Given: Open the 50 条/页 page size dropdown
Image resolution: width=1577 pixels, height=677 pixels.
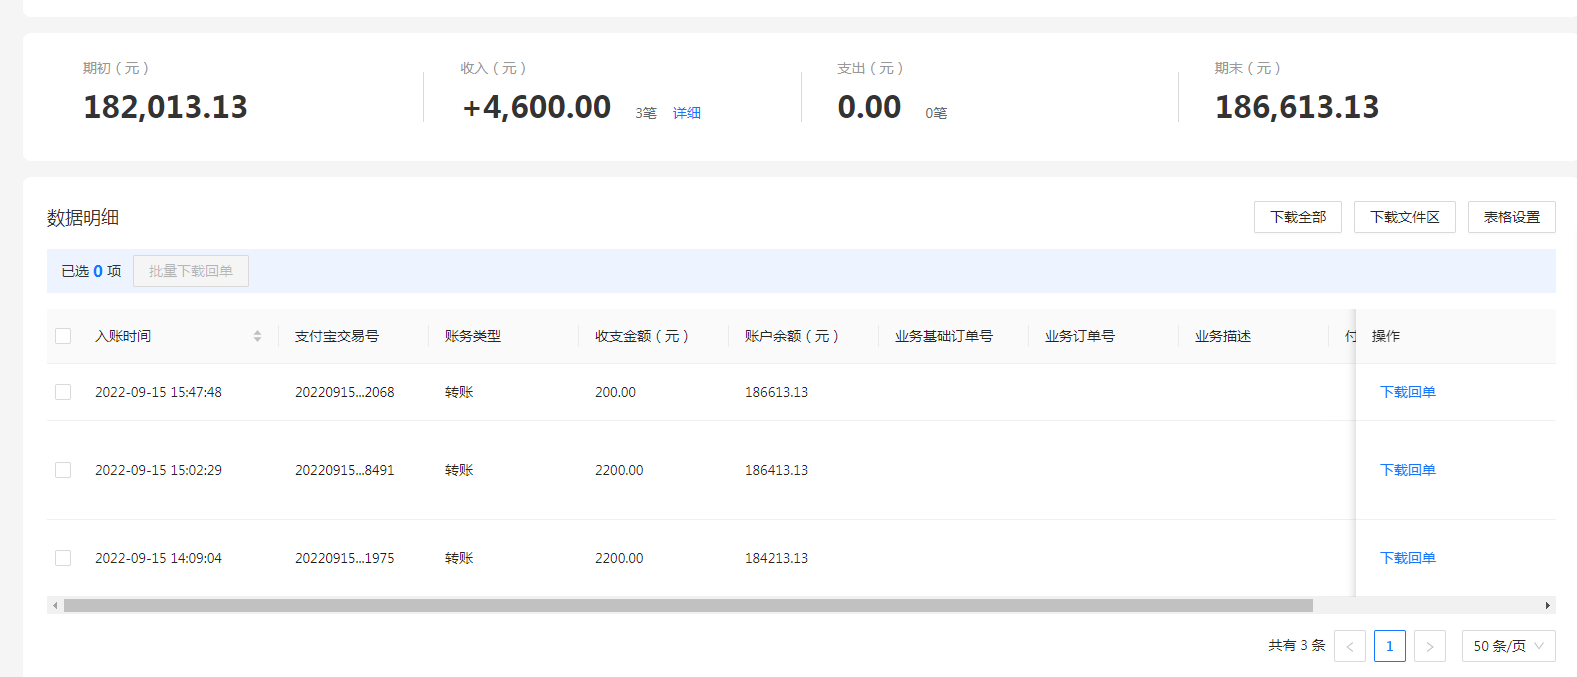Looking at the screenshot, I should coord(1509,646).
